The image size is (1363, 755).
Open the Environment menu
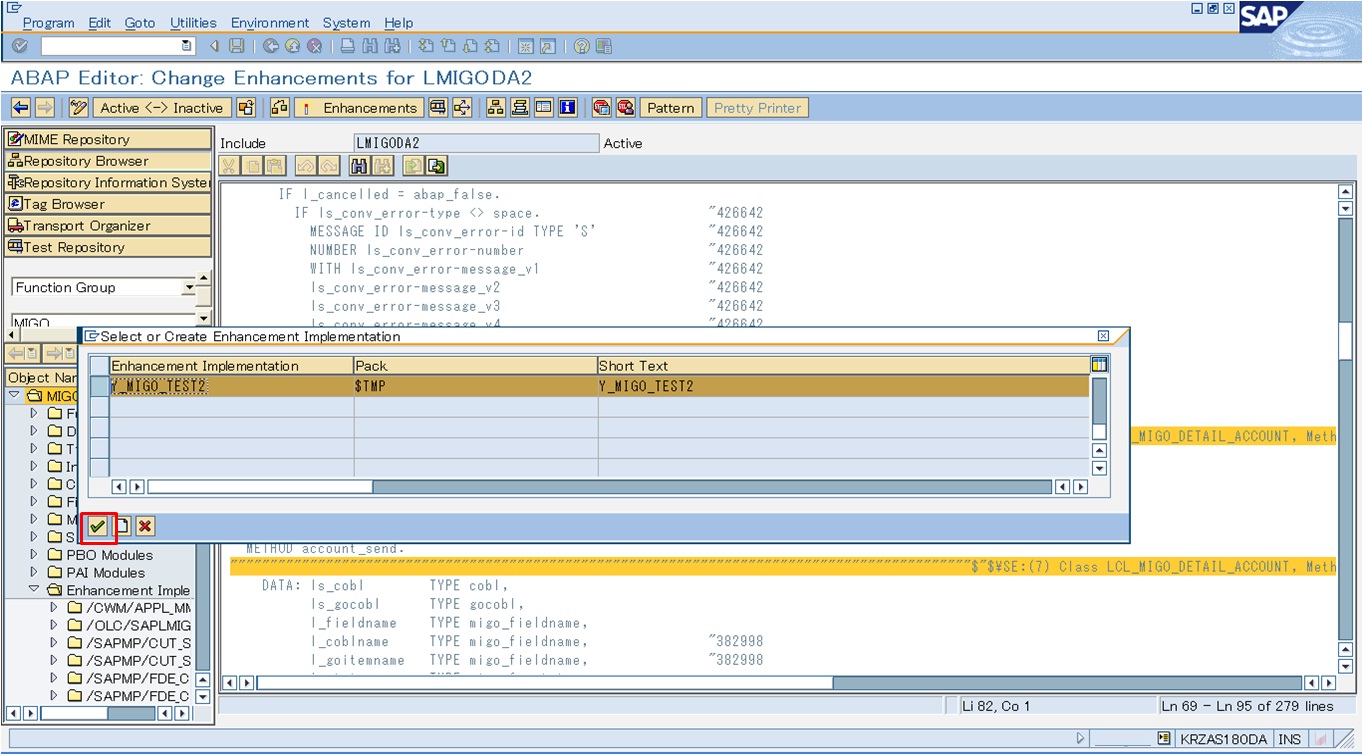click(270, 22)
